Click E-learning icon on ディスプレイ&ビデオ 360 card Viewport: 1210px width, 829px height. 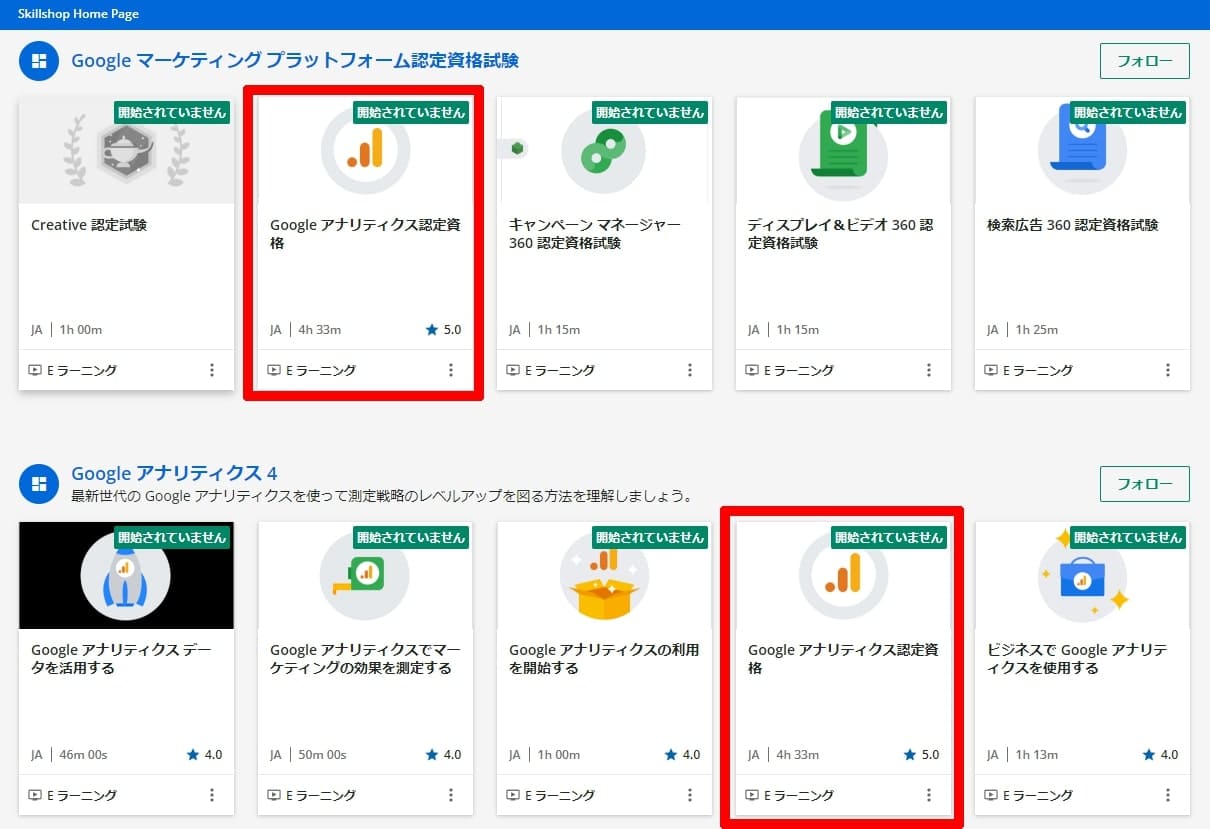(x=753, y=370)
